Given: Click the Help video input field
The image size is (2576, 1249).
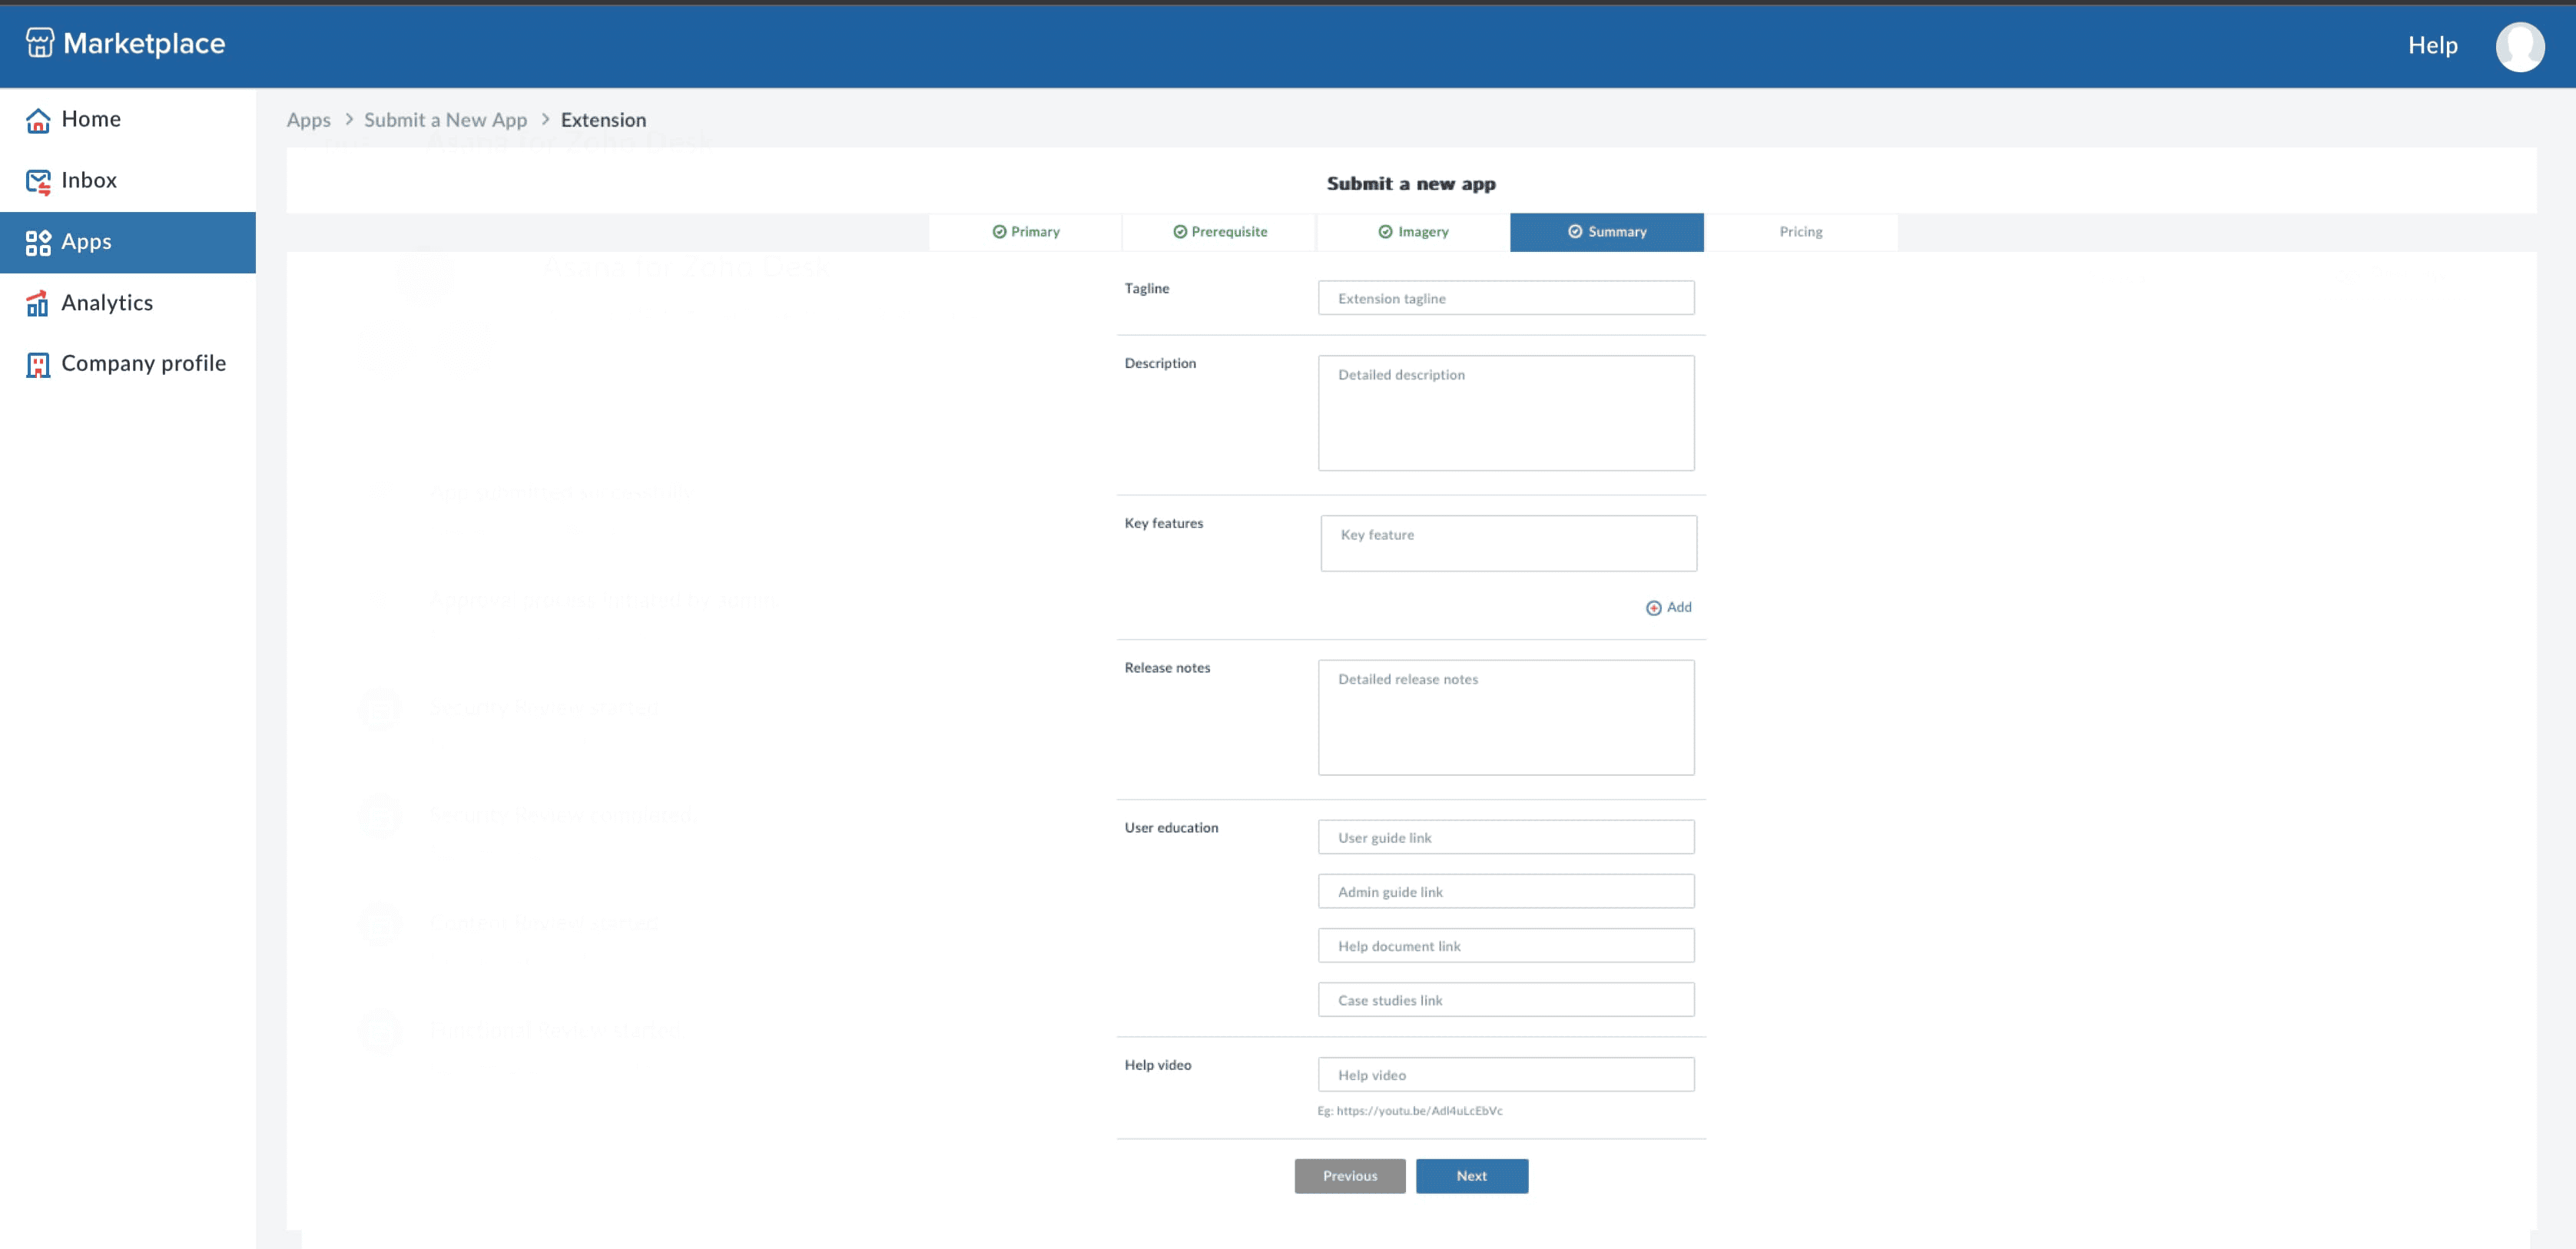Looking at the screenshot, I should [1507, 1075].
